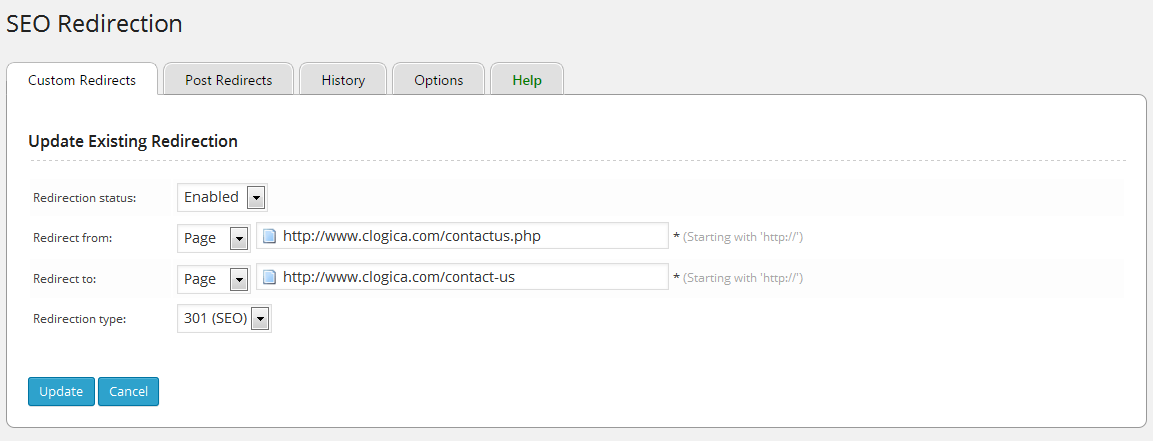Open the History tab

[x=343, y=80]
